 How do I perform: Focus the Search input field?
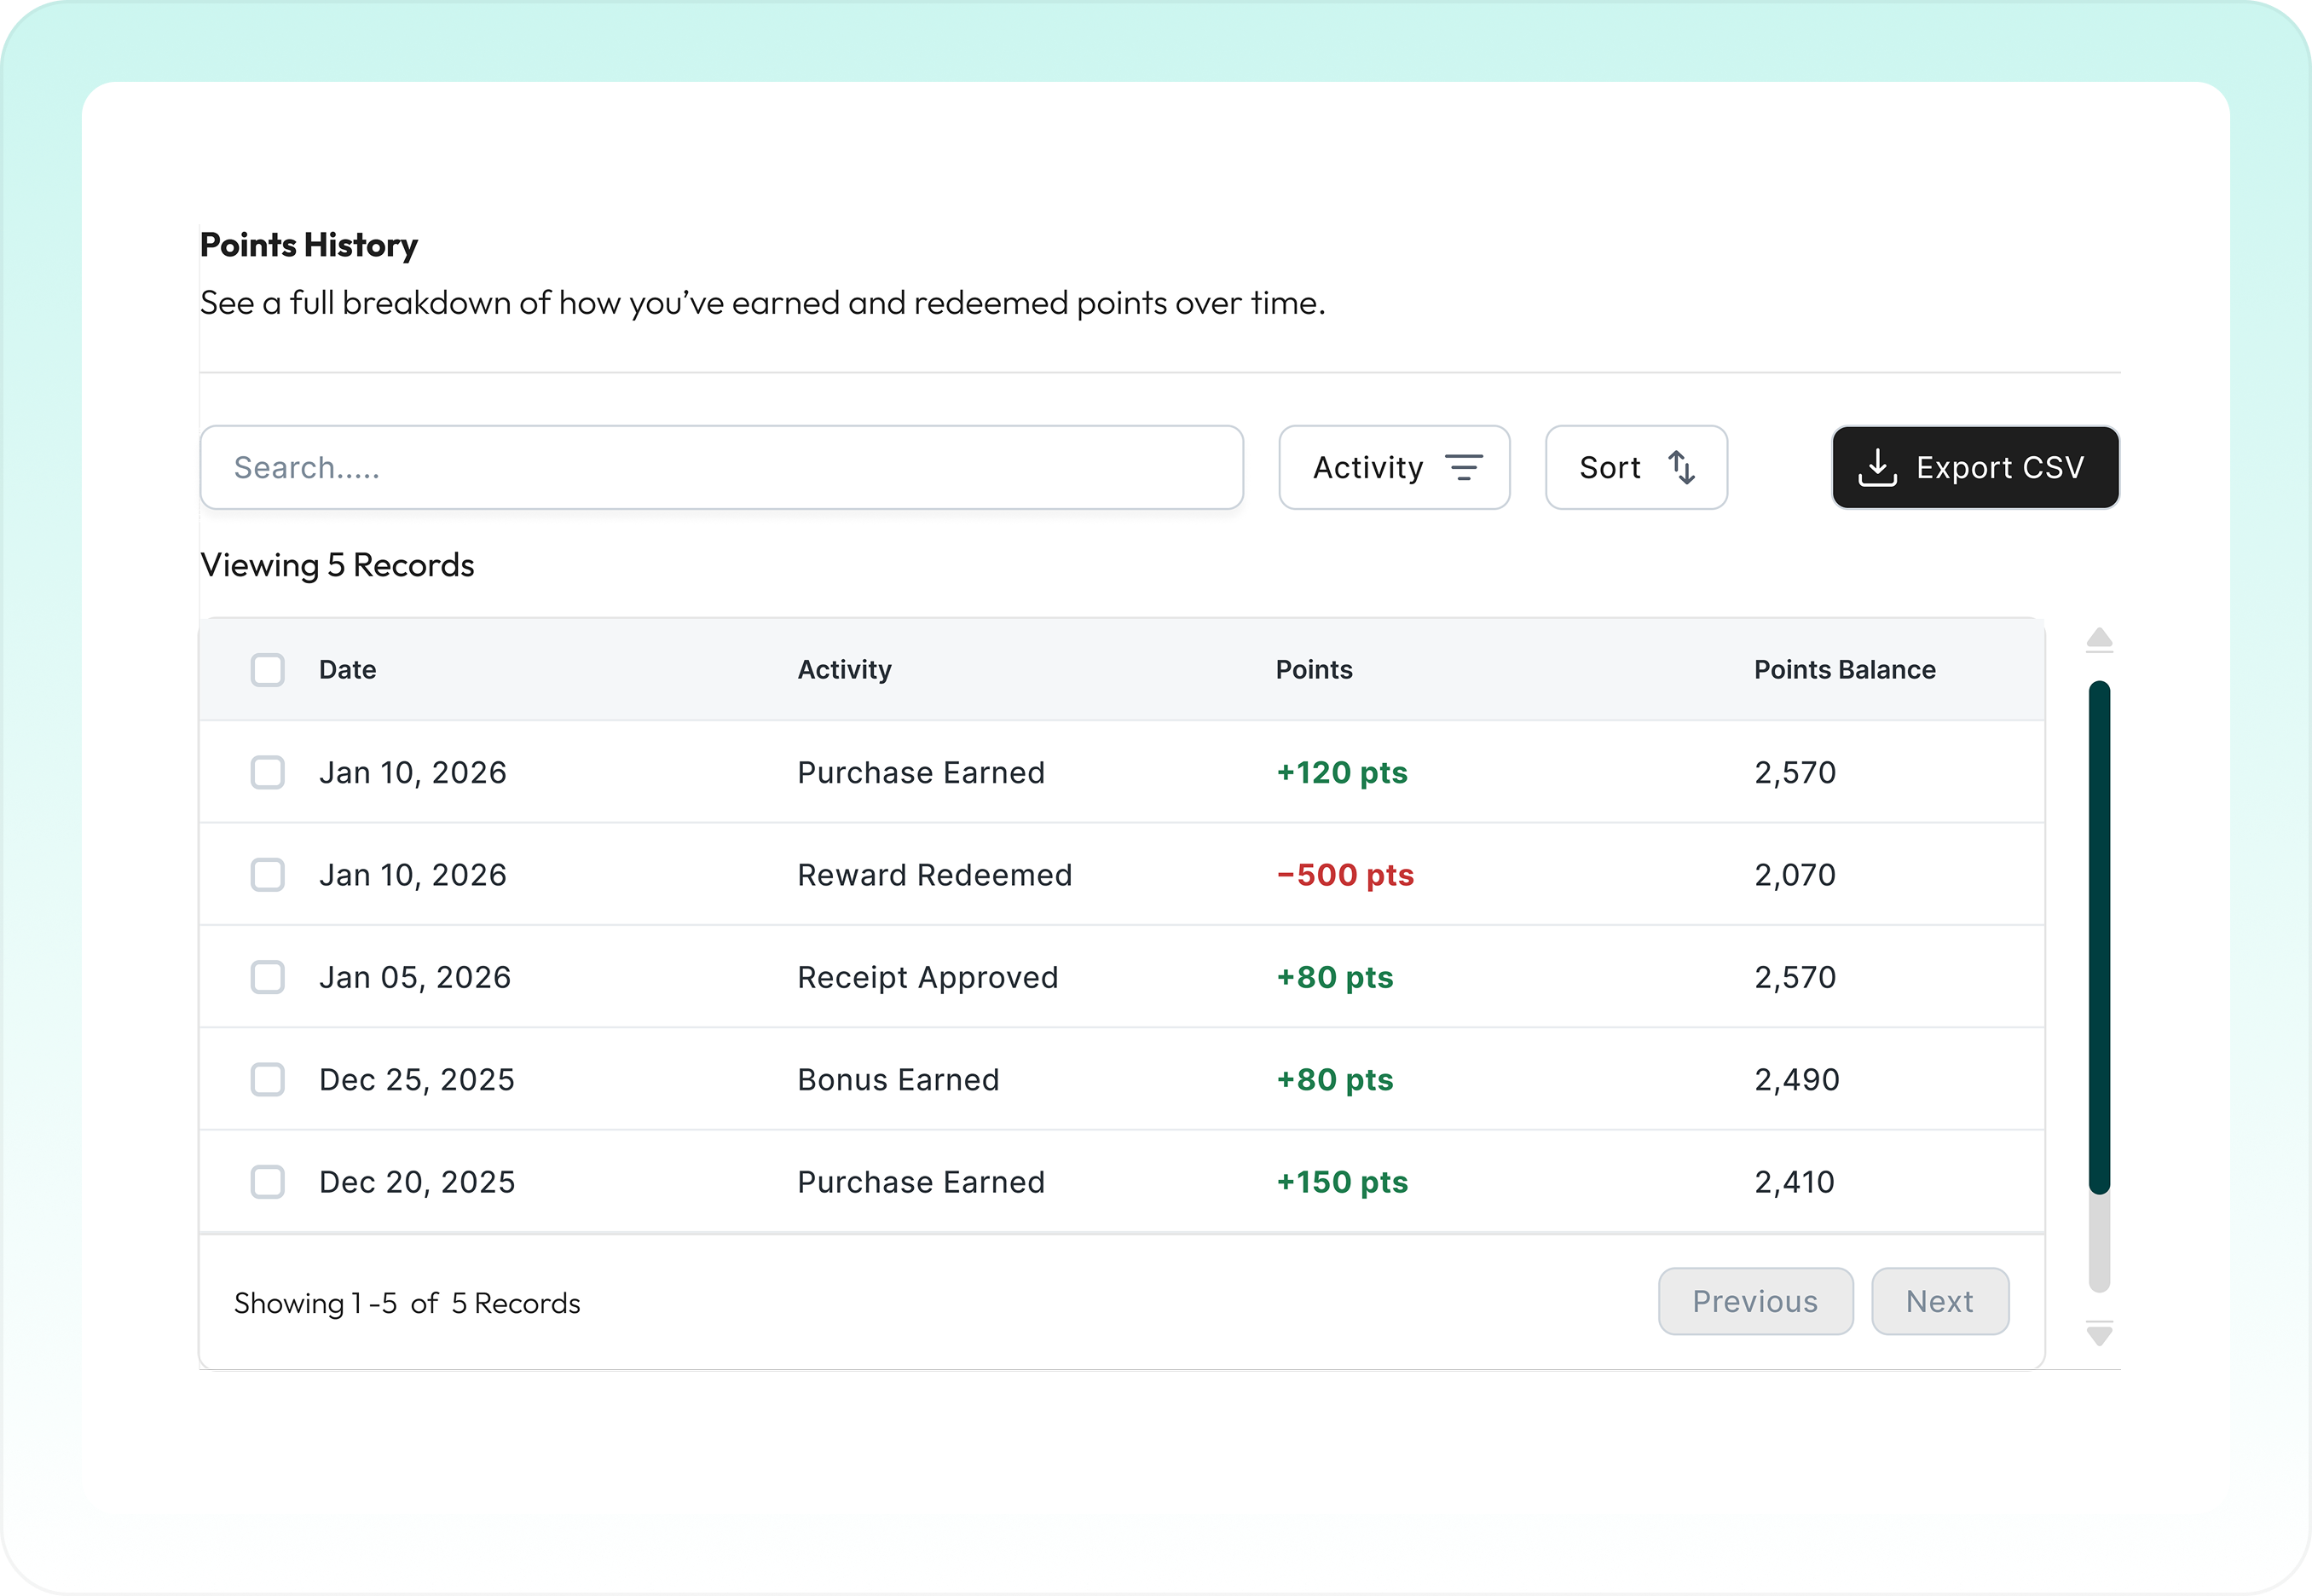pos(721,467)
